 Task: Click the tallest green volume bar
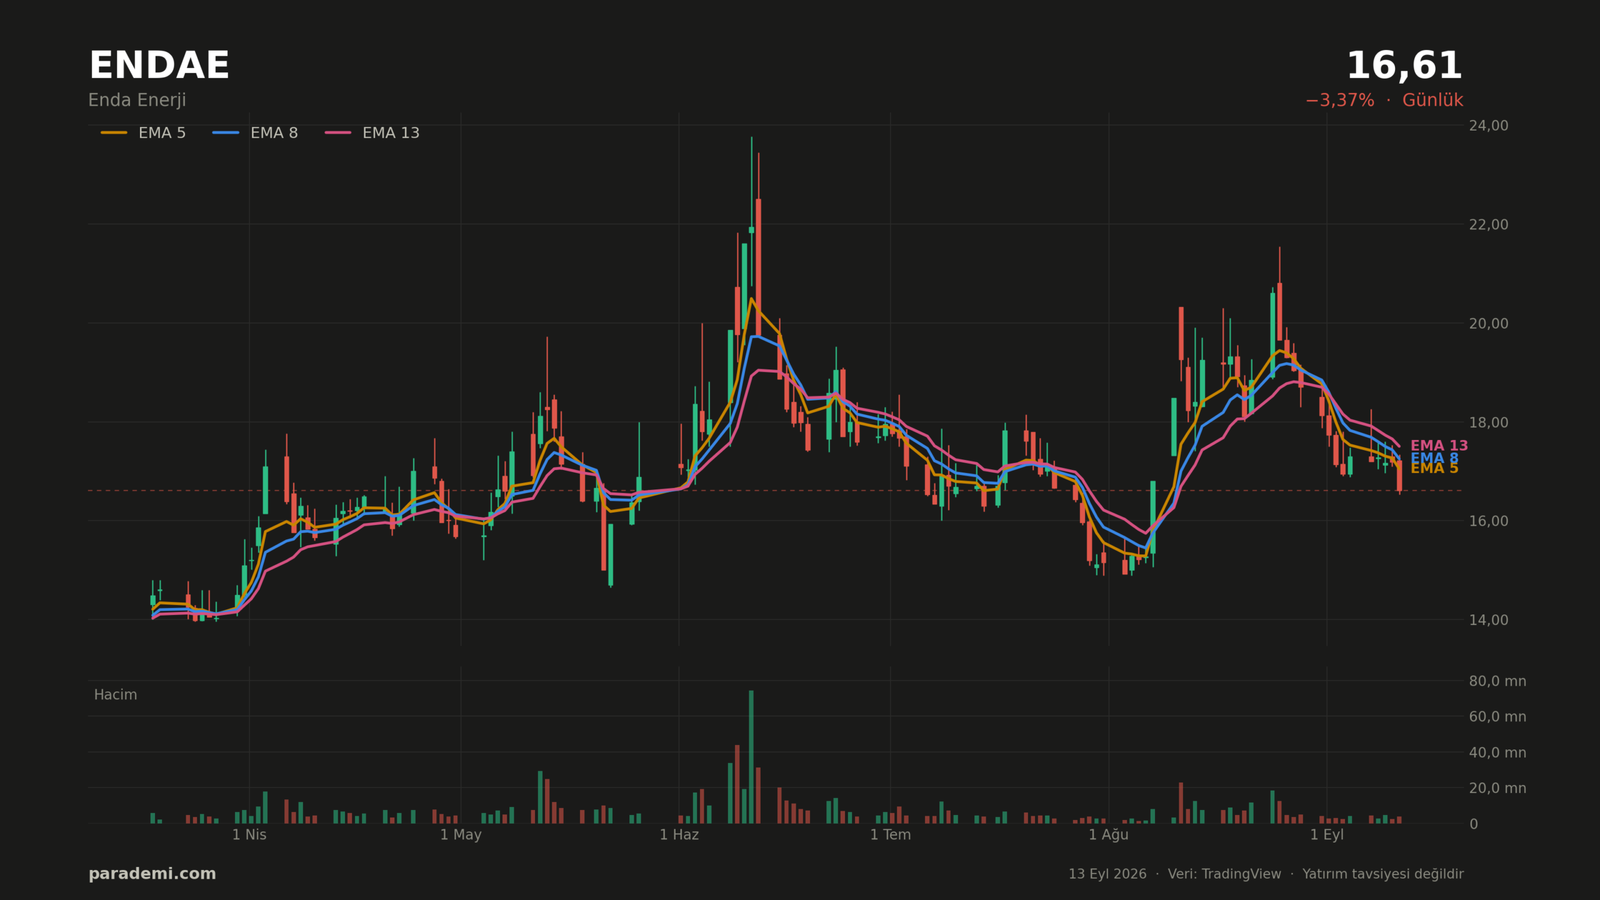[x=751, y=757]
